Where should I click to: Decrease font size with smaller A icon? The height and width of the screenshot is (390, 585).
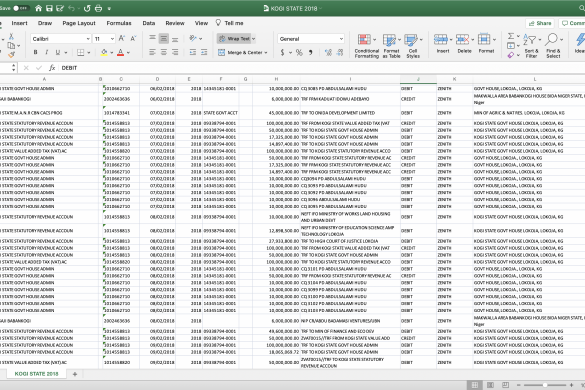133,38
